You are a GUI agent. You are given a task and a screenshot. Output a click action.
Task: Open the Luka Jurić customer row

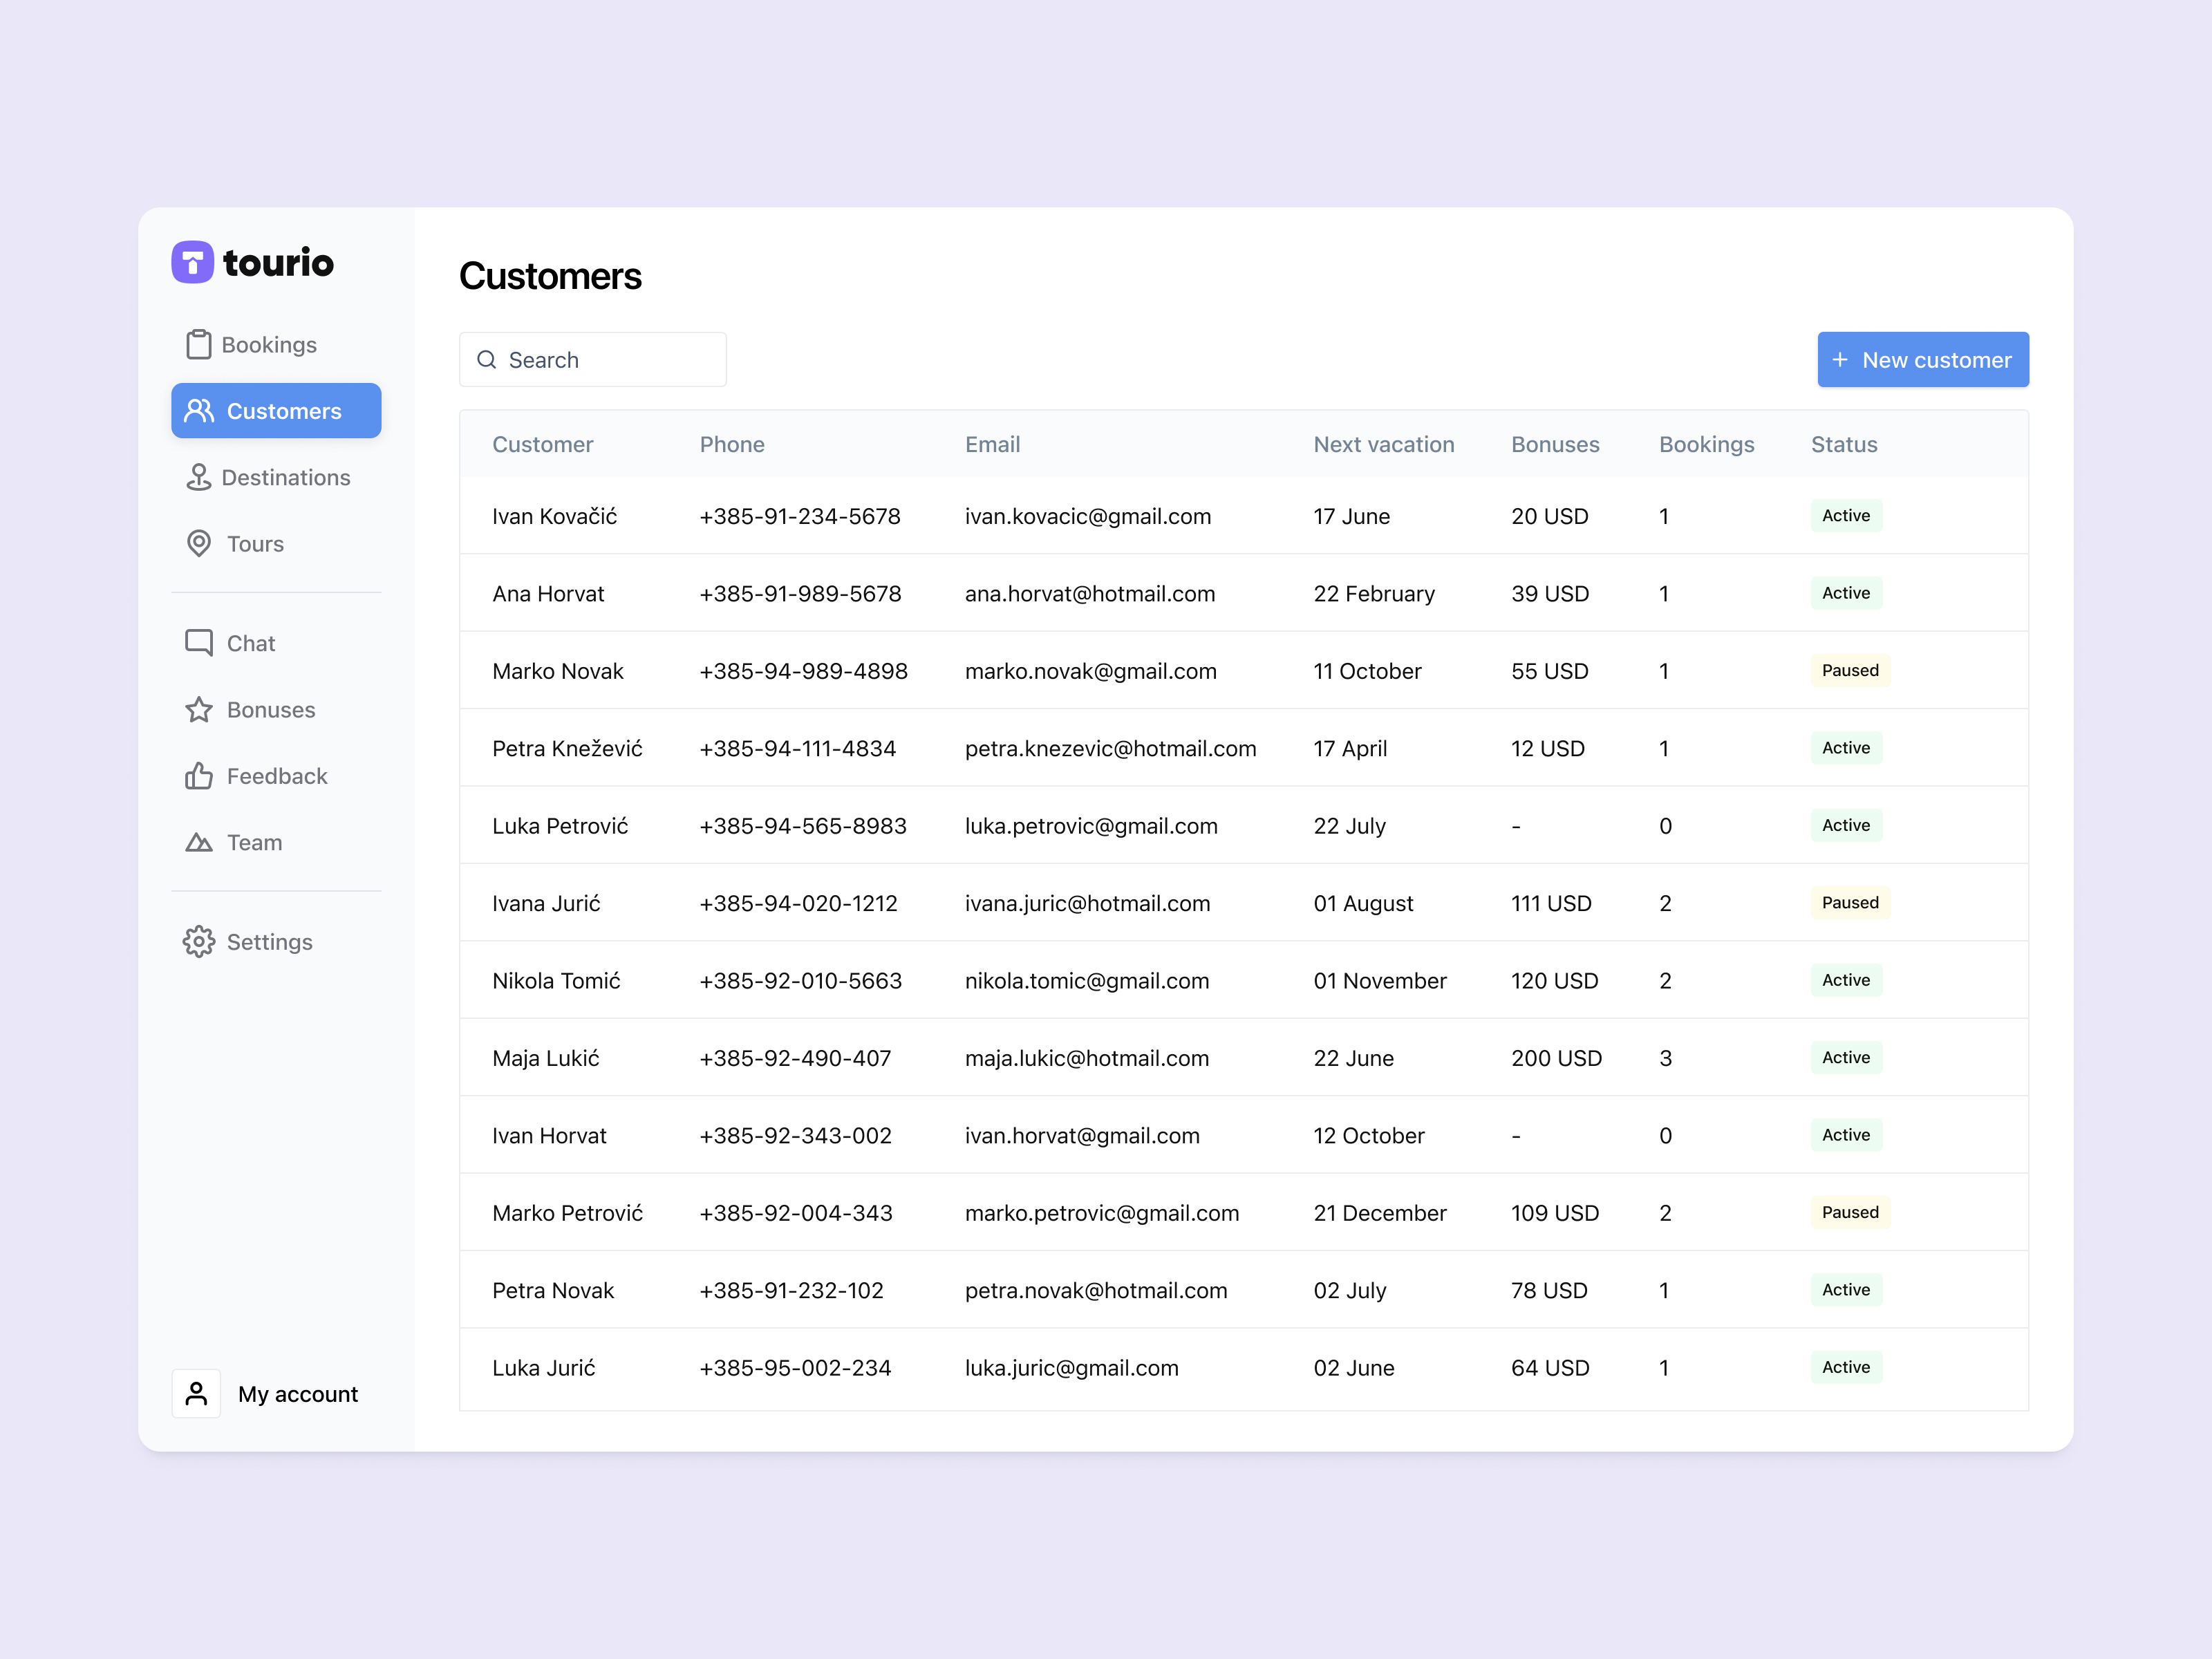click(x=543, y=1367)
